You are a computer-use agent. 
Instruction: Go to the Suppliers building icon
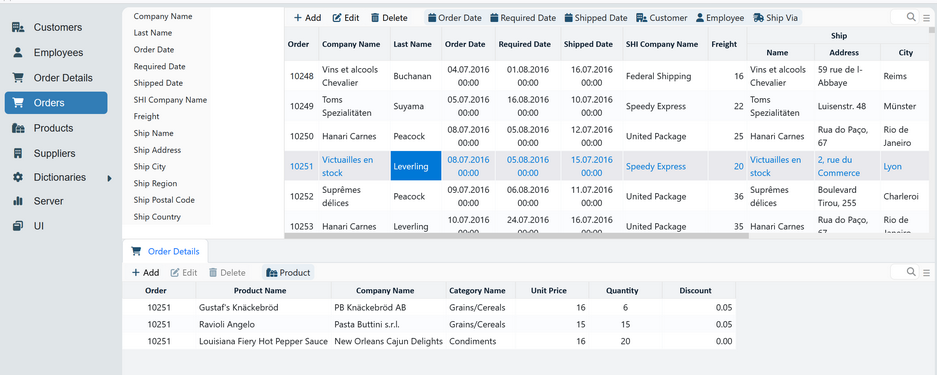(18, 153)
